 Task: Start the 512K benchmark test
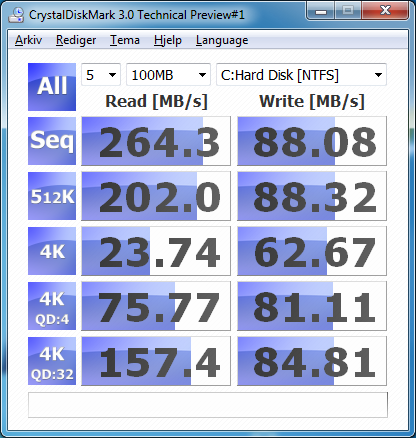[52, 196]
